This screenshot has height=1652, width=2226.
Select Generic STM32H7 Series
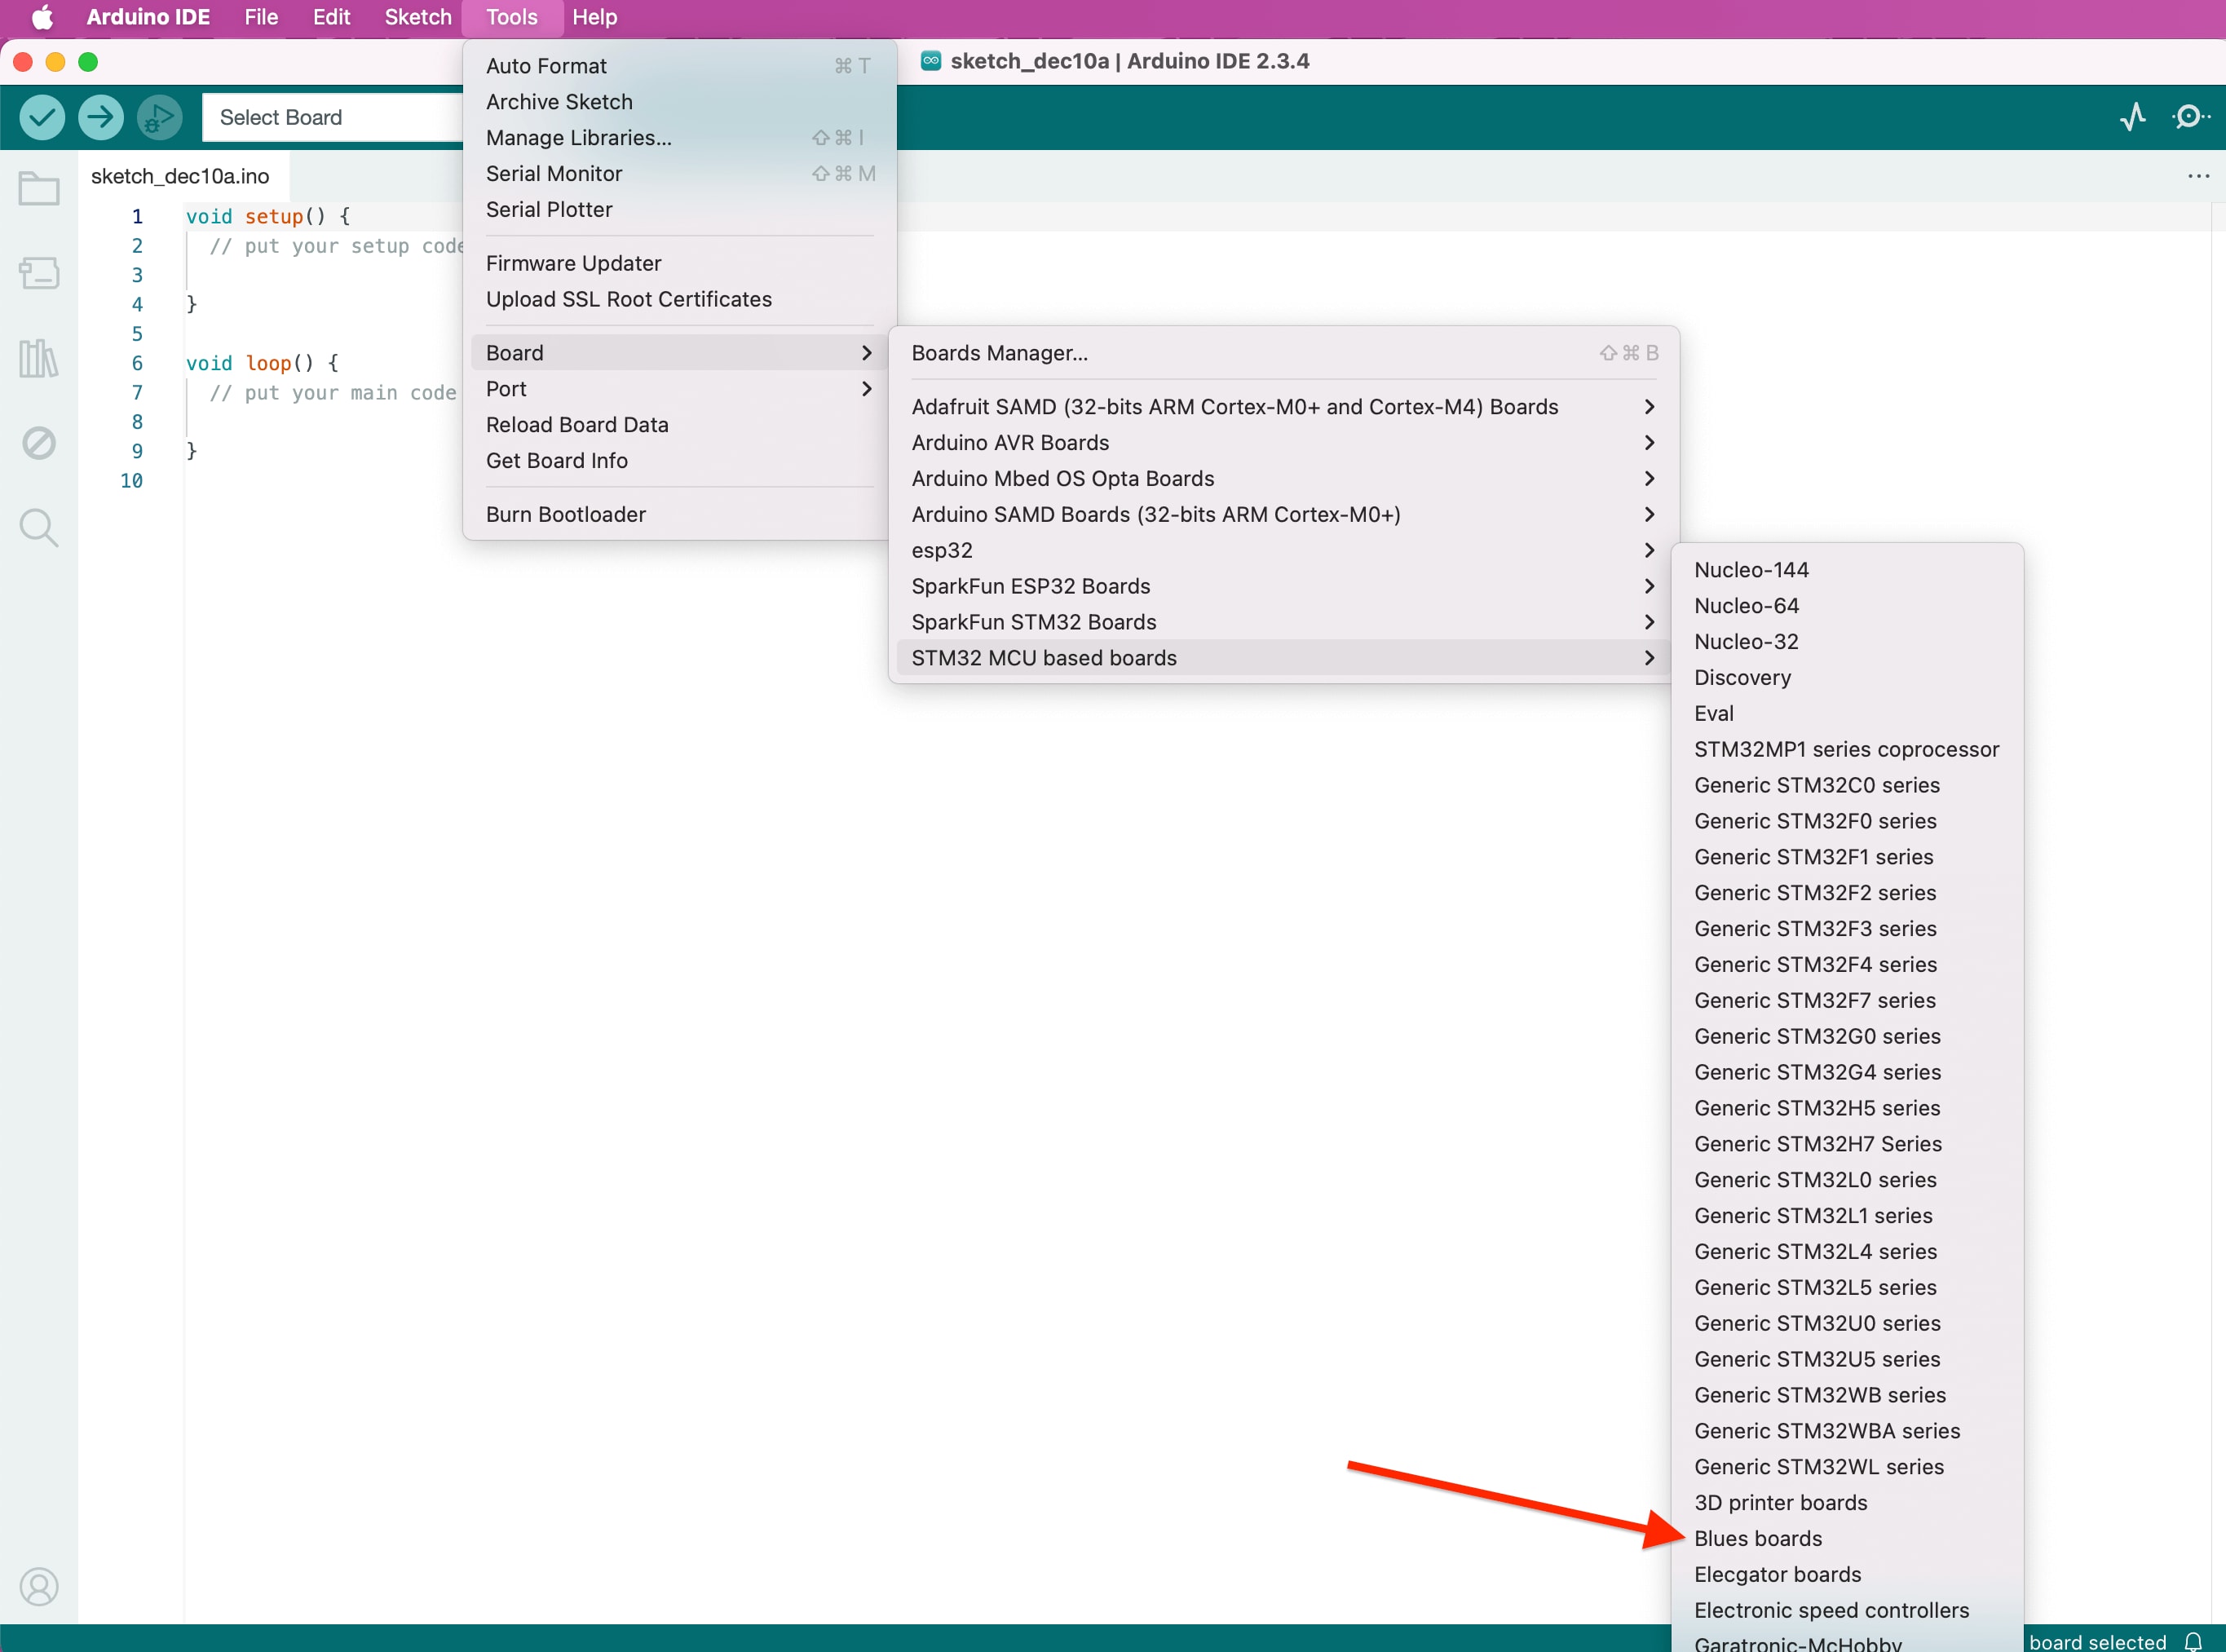[x=1847, y=1144]
